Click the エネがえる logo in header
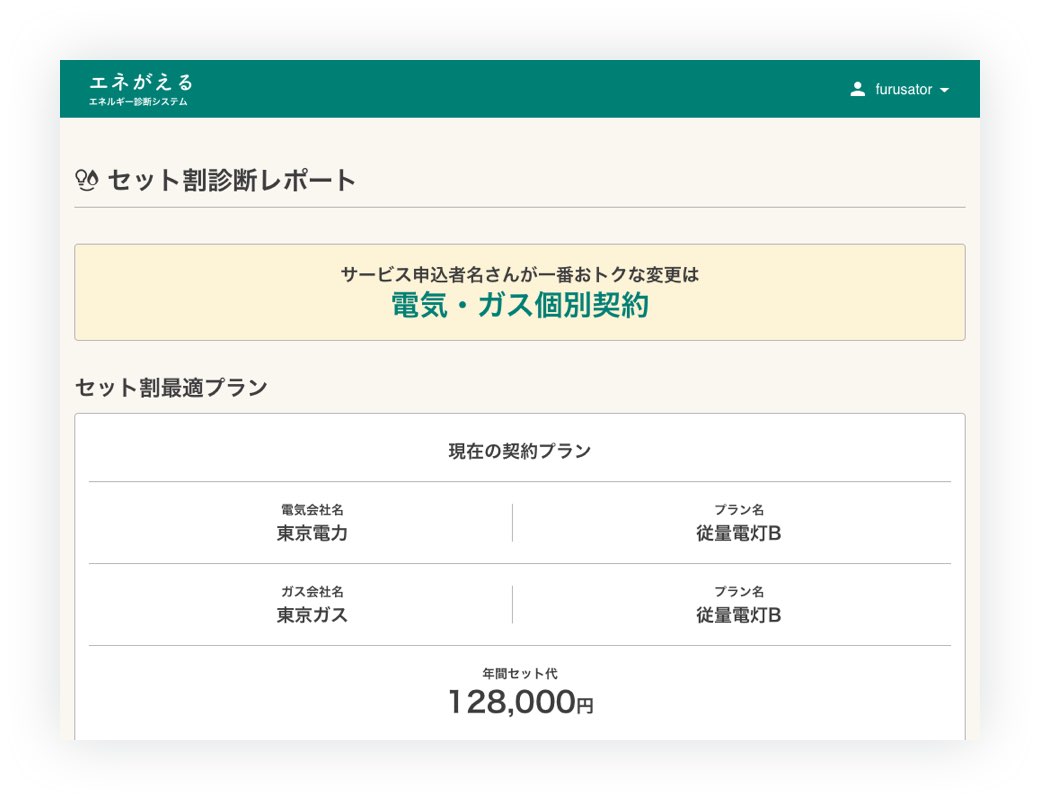The height and width of the screenshot is (800, 1040). click(141, 82)
